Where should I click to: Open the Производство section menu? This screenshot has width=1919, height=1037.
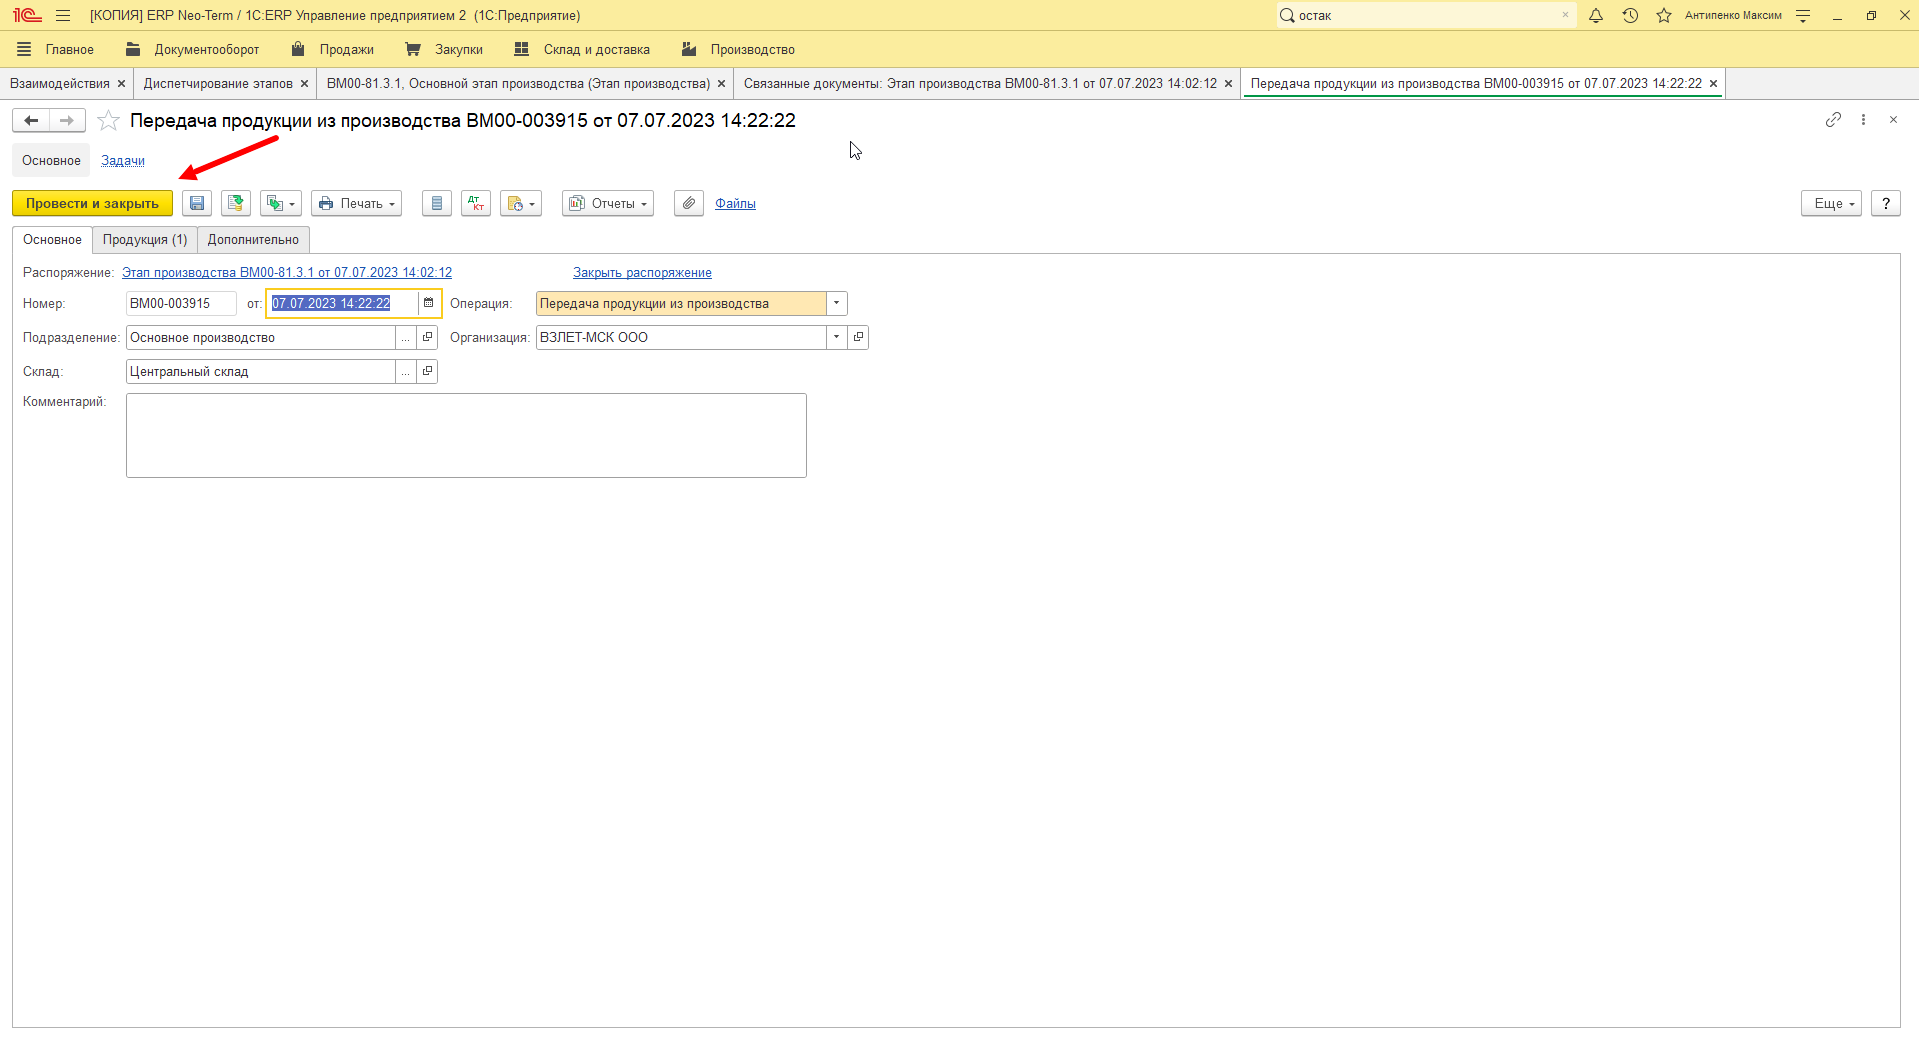(x=737, y=49)
